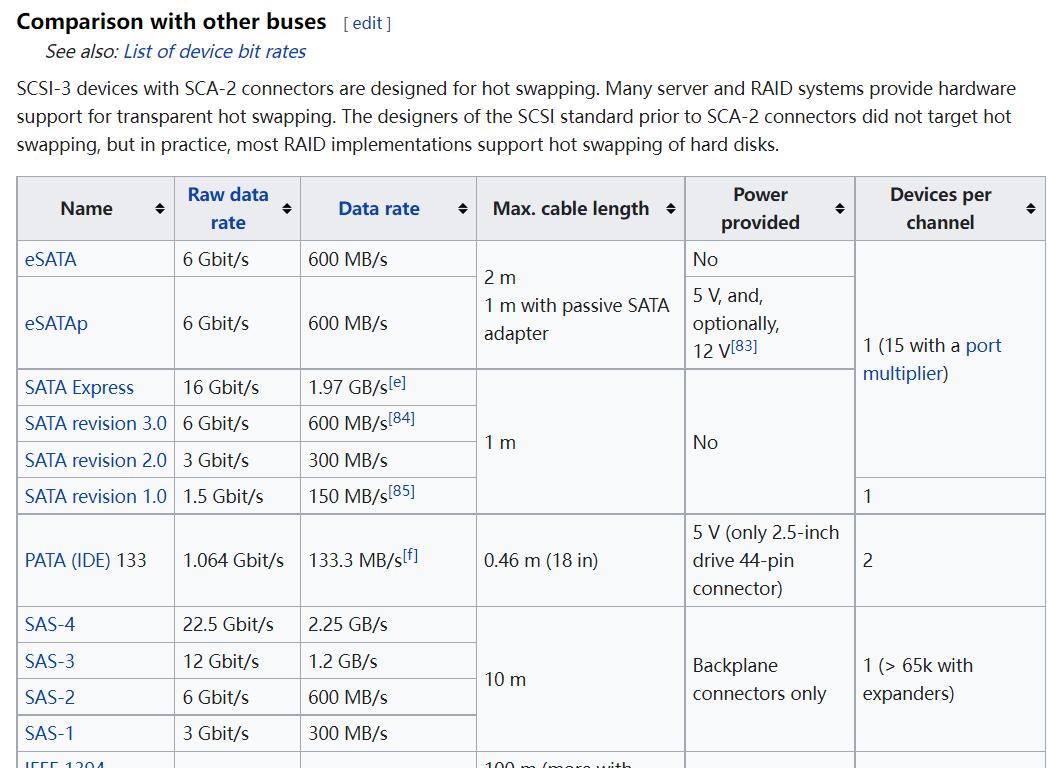Click the edit link beside section heading
Viewport: 1058px width, 768px height.
pyautogui.click(x=367, y=23)
